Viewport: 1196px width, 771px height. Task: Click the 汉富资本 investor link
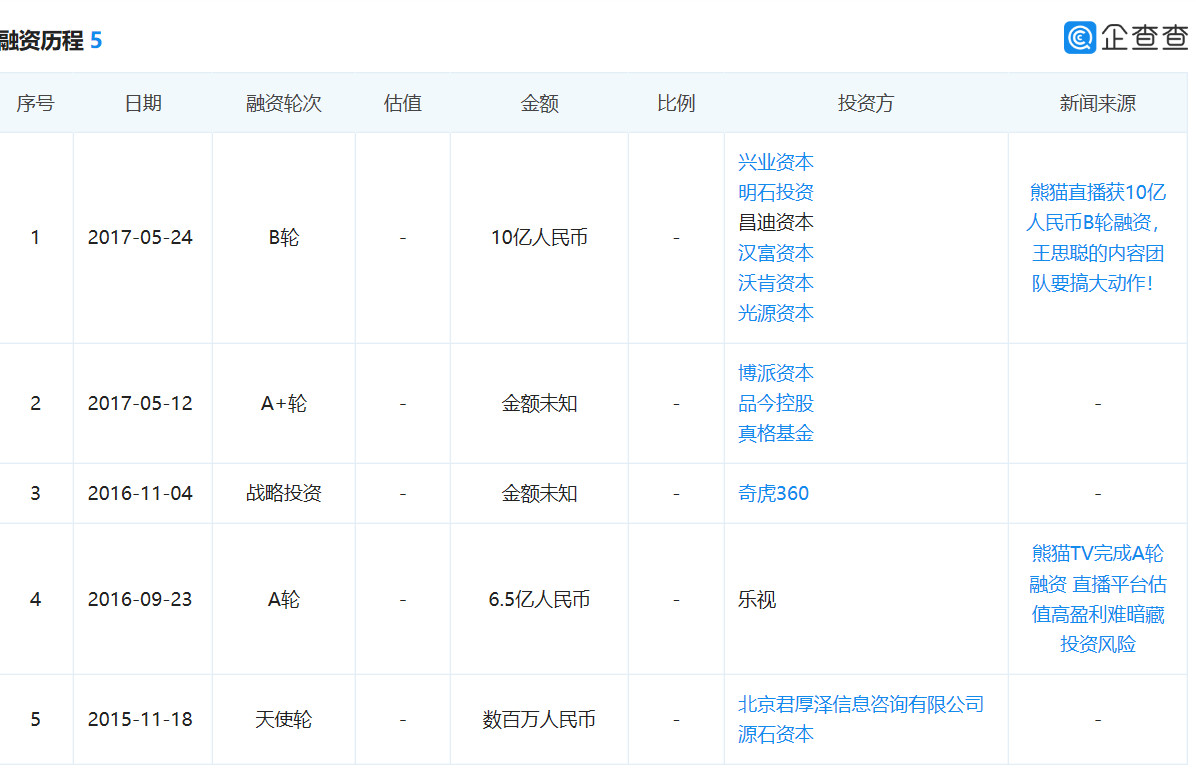(x=775, y=253)
